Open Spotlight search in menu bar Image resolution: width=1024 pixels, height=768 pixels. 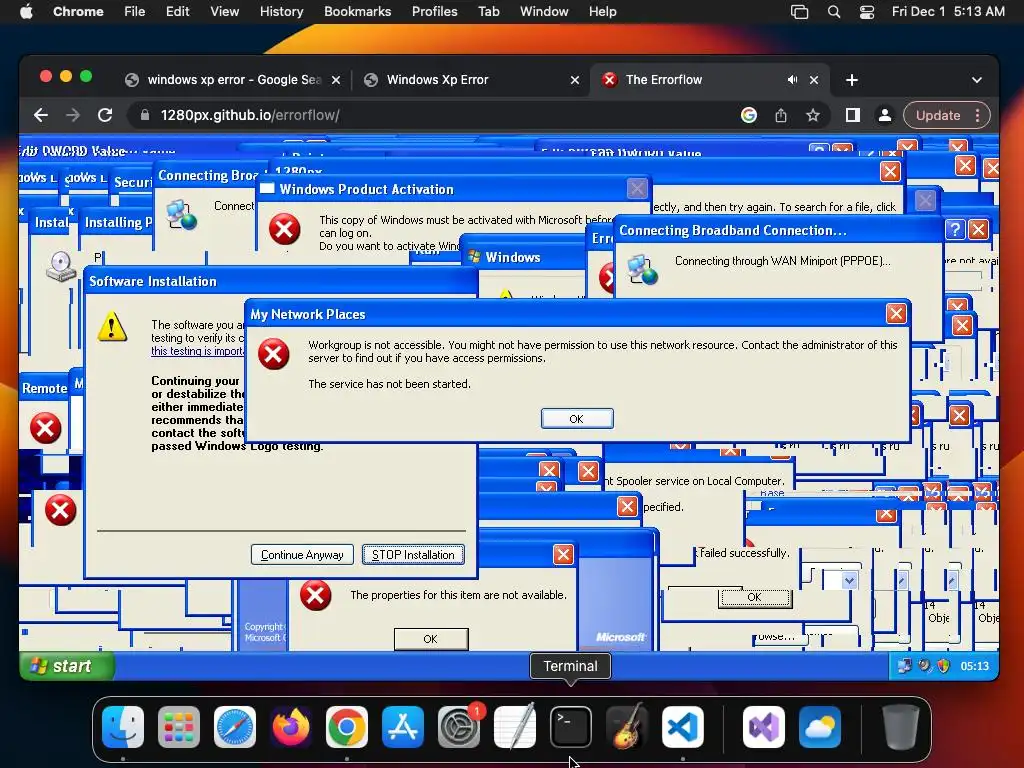click(x=834, y=12)
